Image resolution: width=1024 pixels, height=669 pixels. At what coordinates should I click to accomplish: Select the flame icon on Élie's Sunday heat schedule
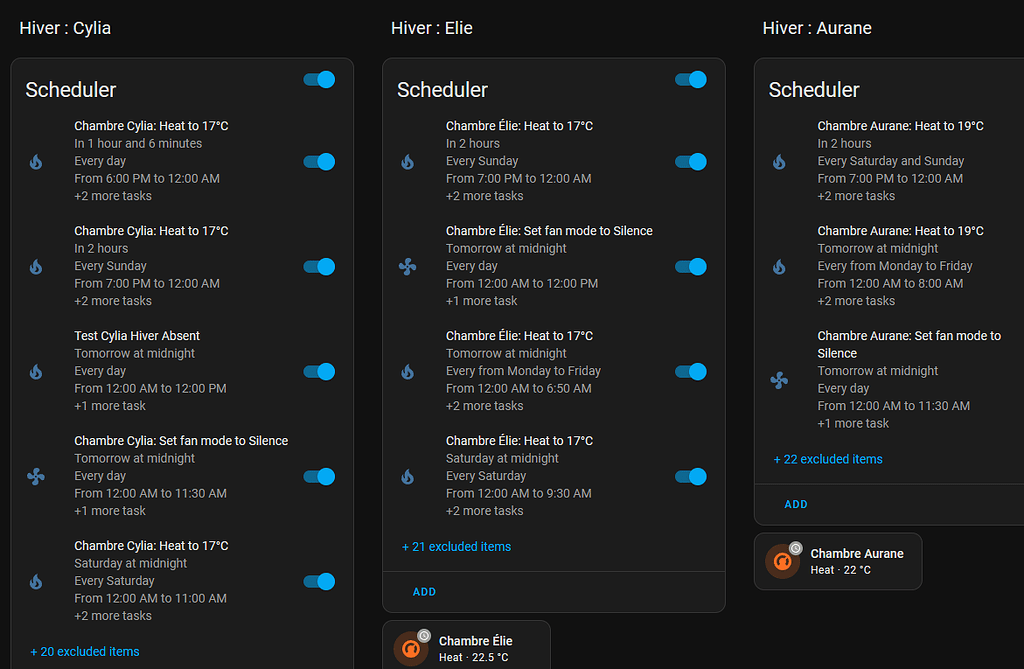(408, 162)
